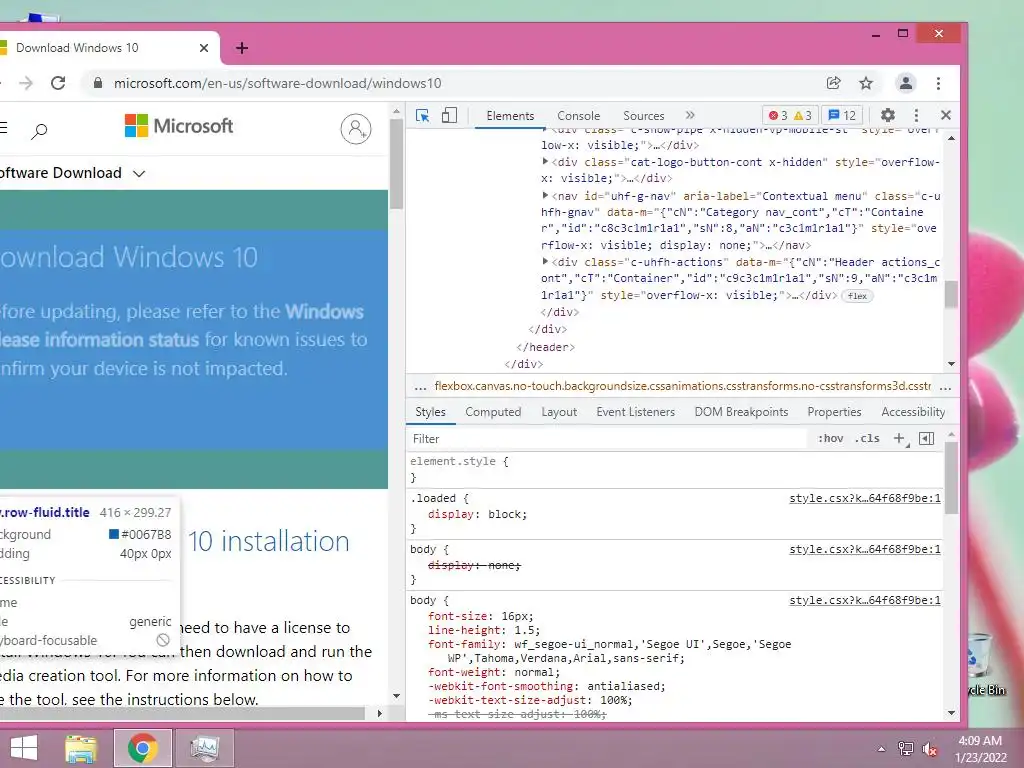Click the font-weight normal declaration
The width and height of the screenshot is (1024, 768).
click(494, 672)
